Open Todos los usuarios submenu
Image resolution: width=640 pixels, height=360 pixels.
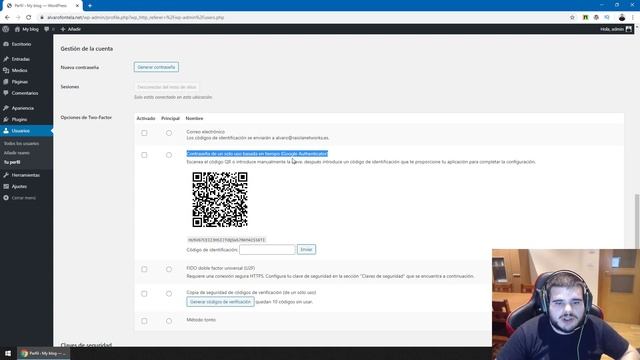pos(21,144)
